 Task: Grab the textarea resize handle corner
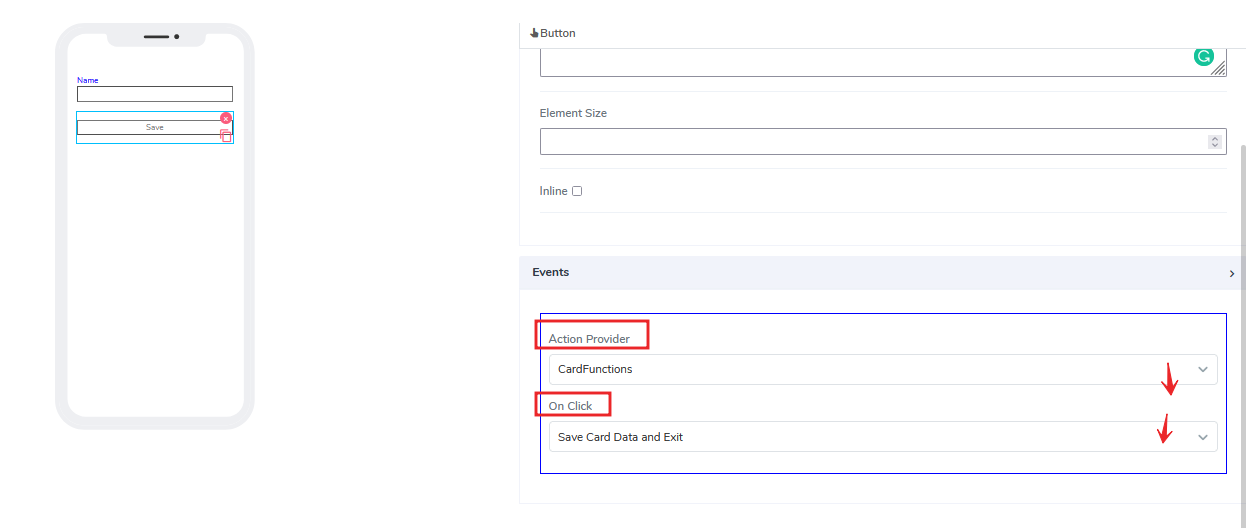click(1218, 69)
